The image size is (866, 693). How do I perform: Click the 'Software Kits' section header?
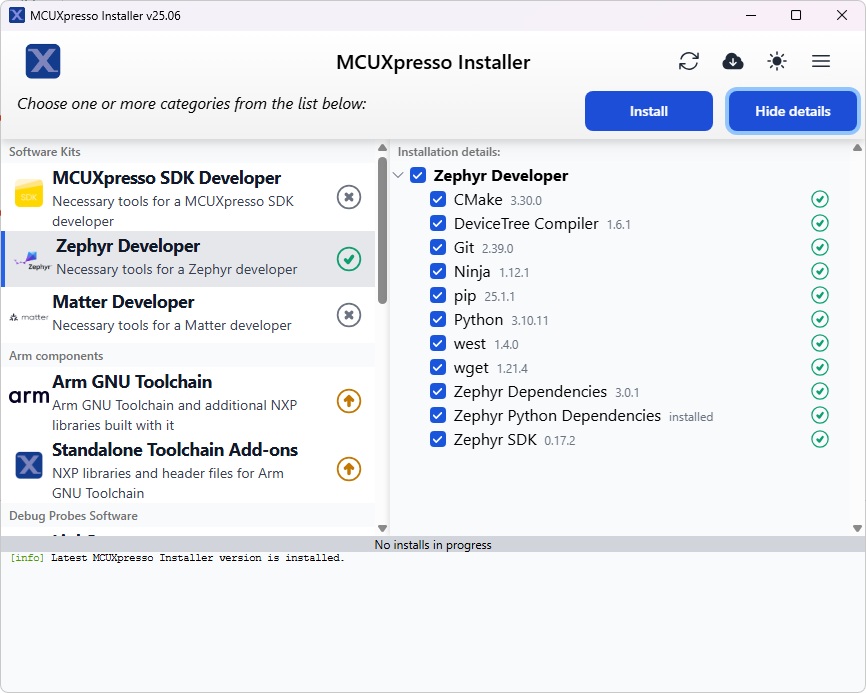[x=45, y=152]
